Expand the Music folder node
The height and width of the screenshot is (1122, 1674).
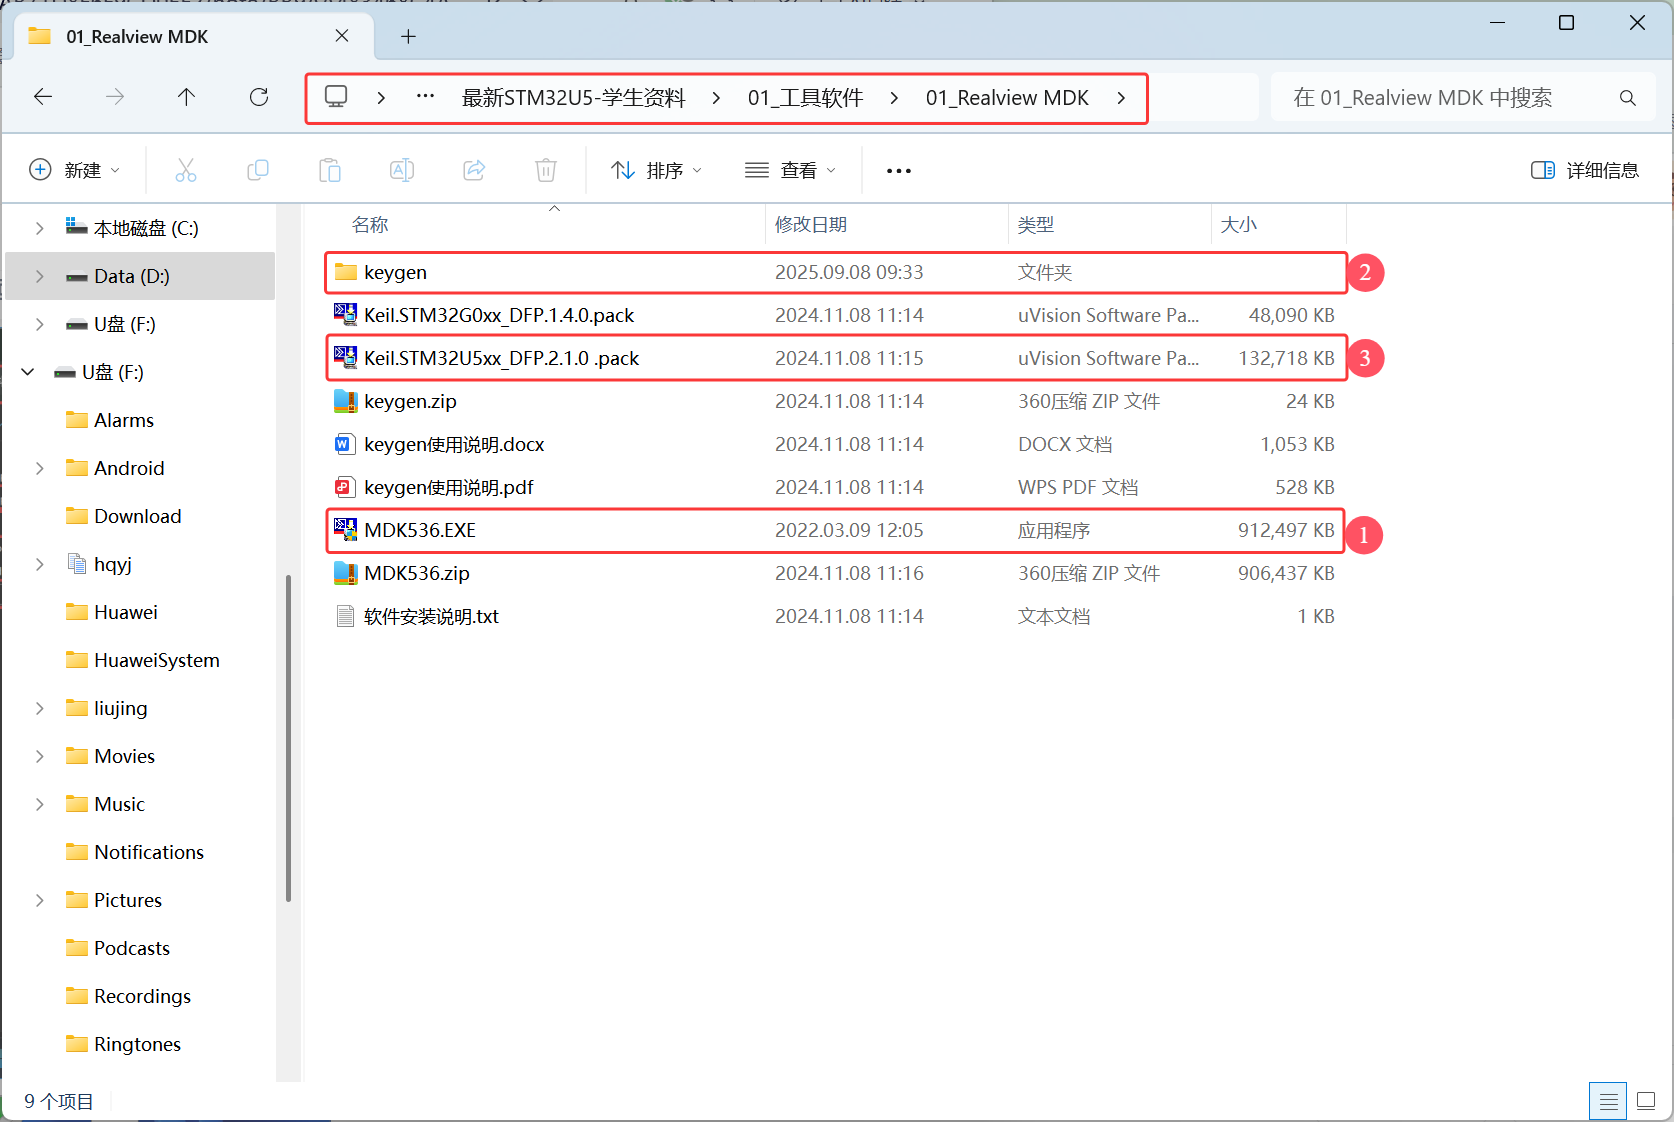coord(39,804)
